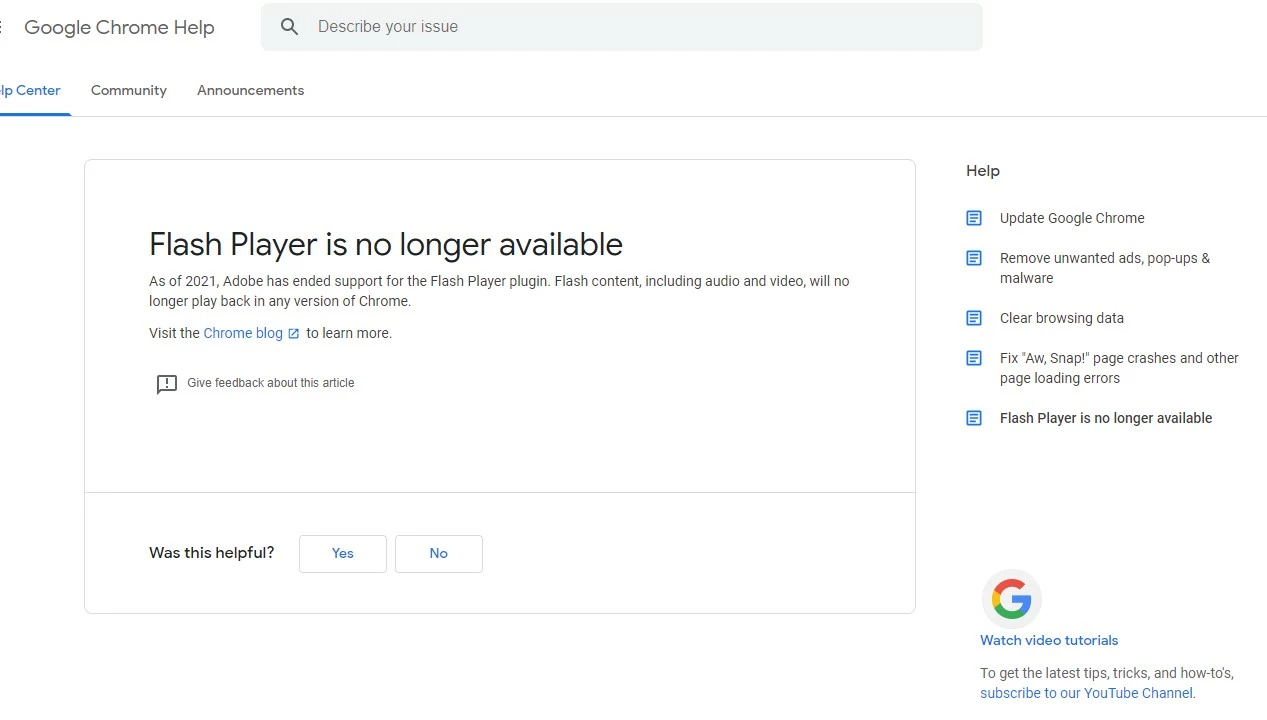
Task: Click the feedback speech bubble icon
Action: coord(167,384)
